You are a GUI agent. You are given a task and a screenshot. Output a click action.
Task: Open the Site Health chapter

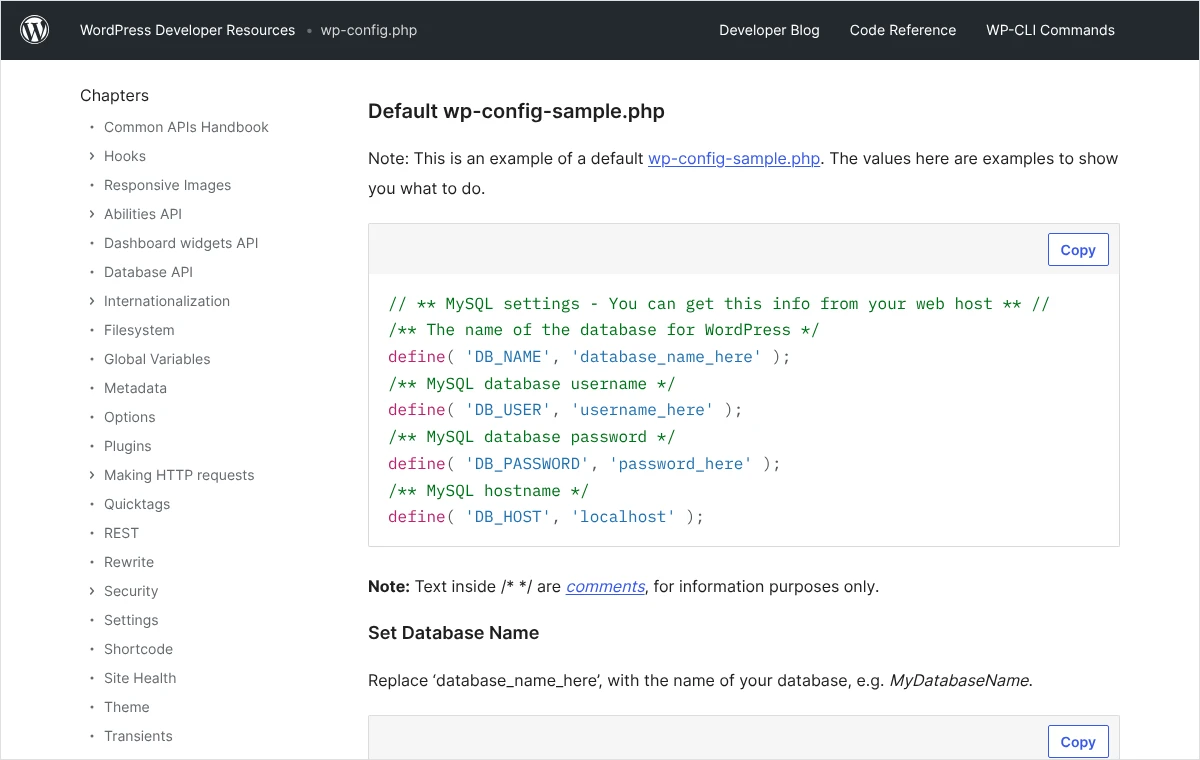[140, 678]
